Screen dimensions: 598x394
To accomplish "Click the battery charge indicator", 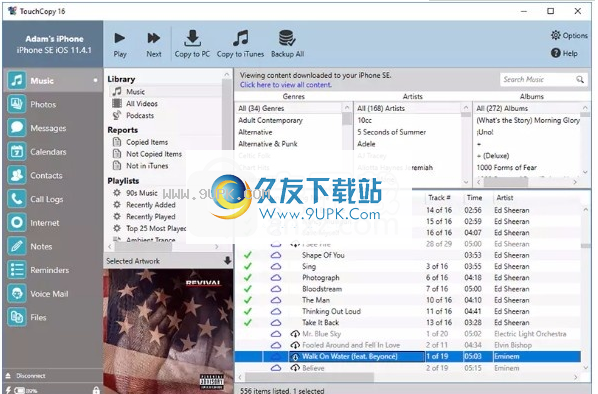I will 20,390.
